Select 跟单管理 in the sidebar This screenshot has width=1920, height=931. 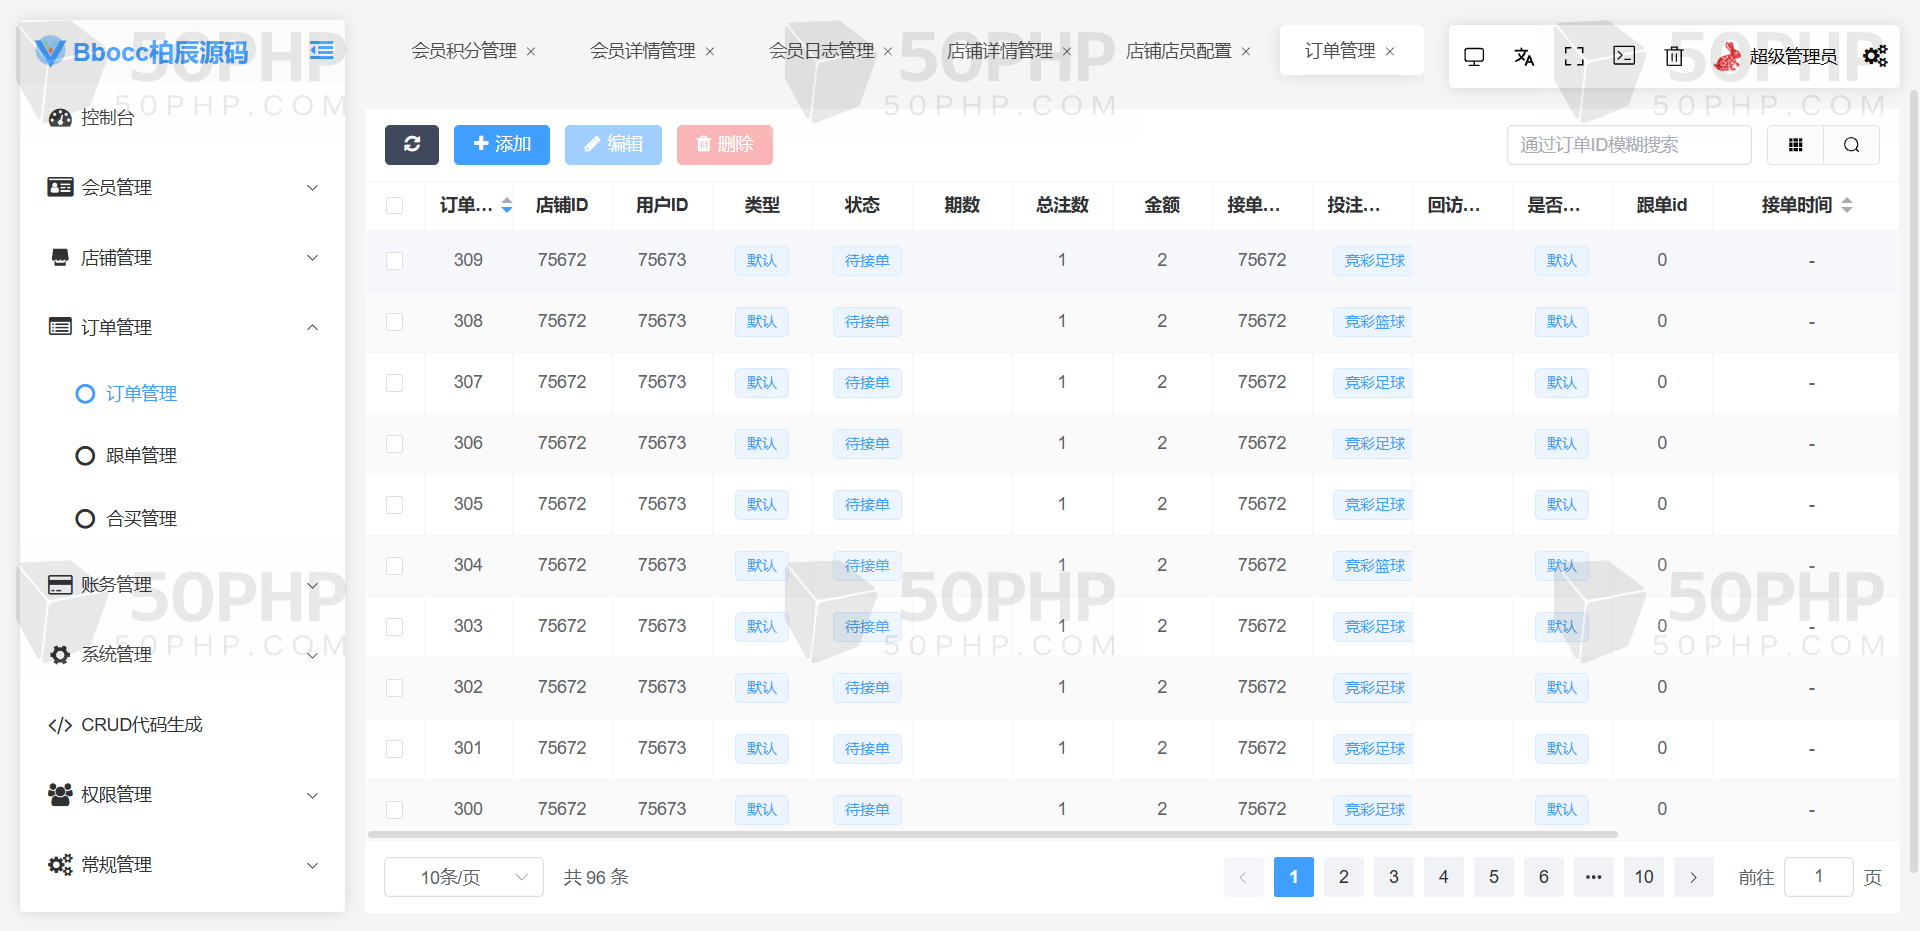(141, 456)
